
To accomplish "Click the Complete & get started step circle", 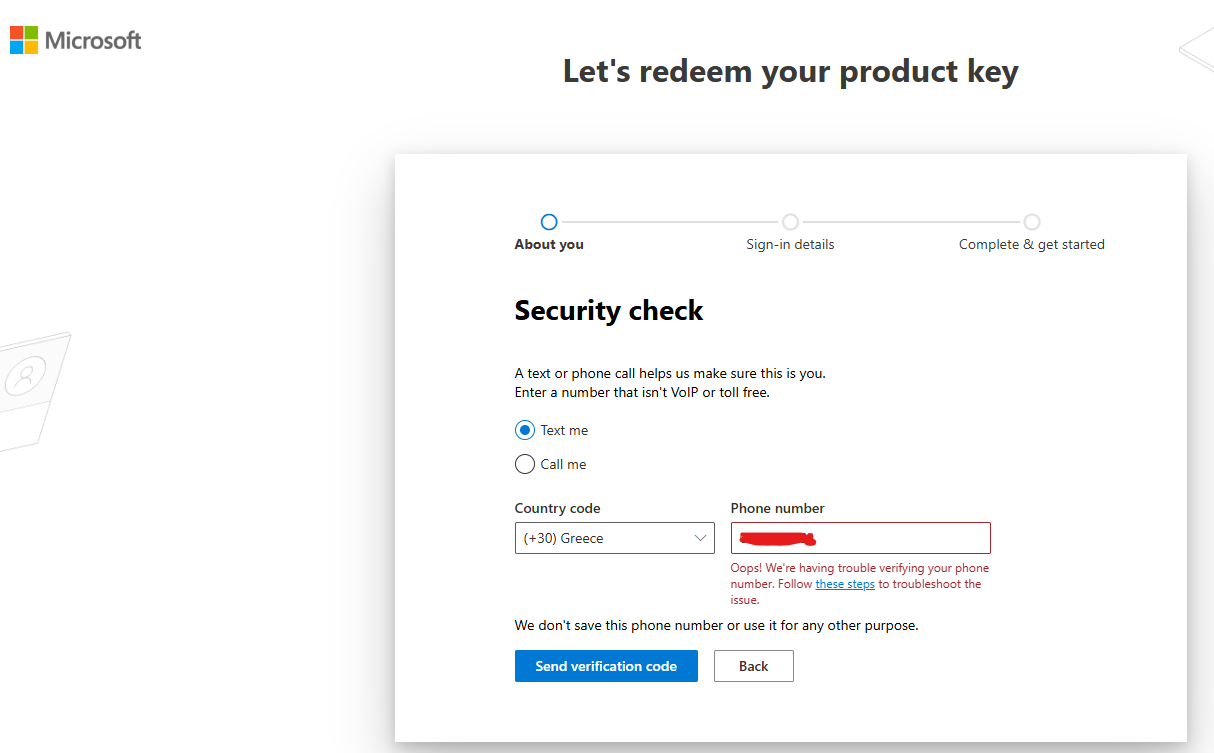I will 1032,222.
